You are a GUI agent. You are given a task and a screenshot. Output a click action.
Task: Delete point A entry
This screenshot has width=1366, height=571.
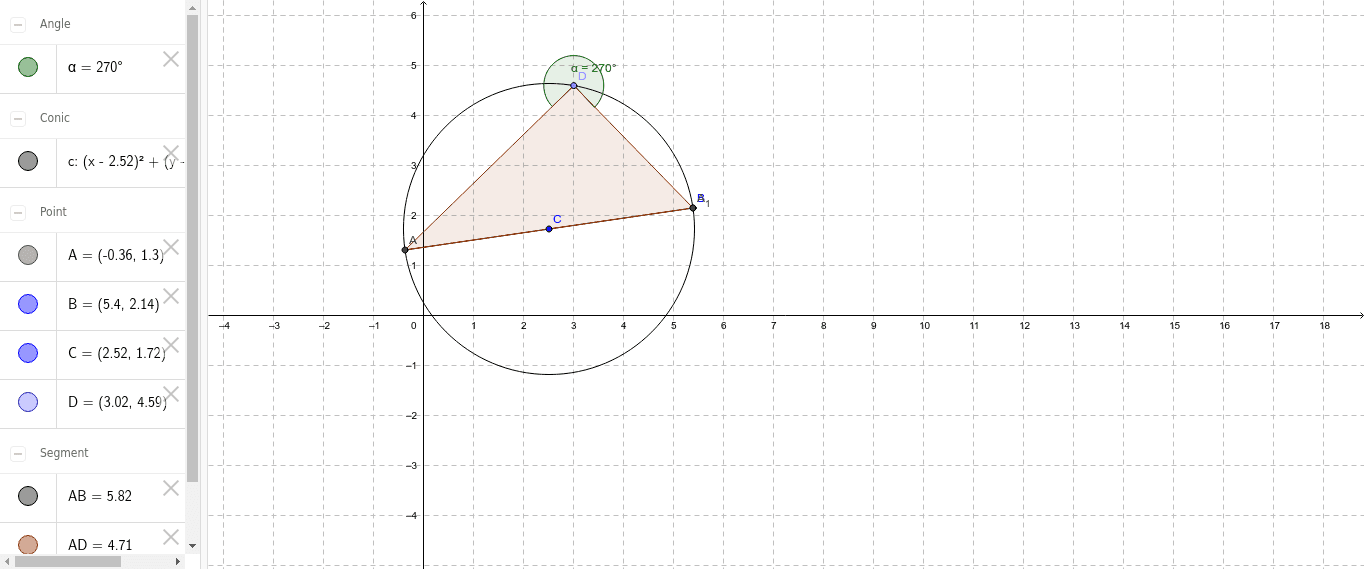(x=171, y=247)
